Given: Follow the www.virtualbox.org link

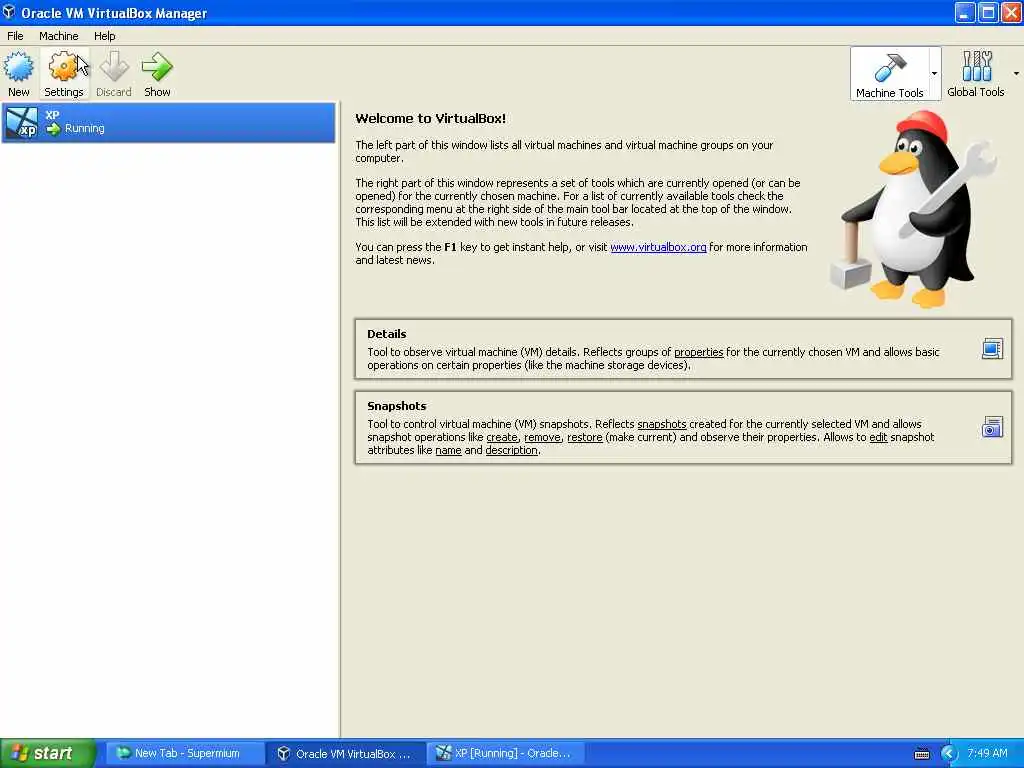Looking at the screenshot, I should click(658, 247).
